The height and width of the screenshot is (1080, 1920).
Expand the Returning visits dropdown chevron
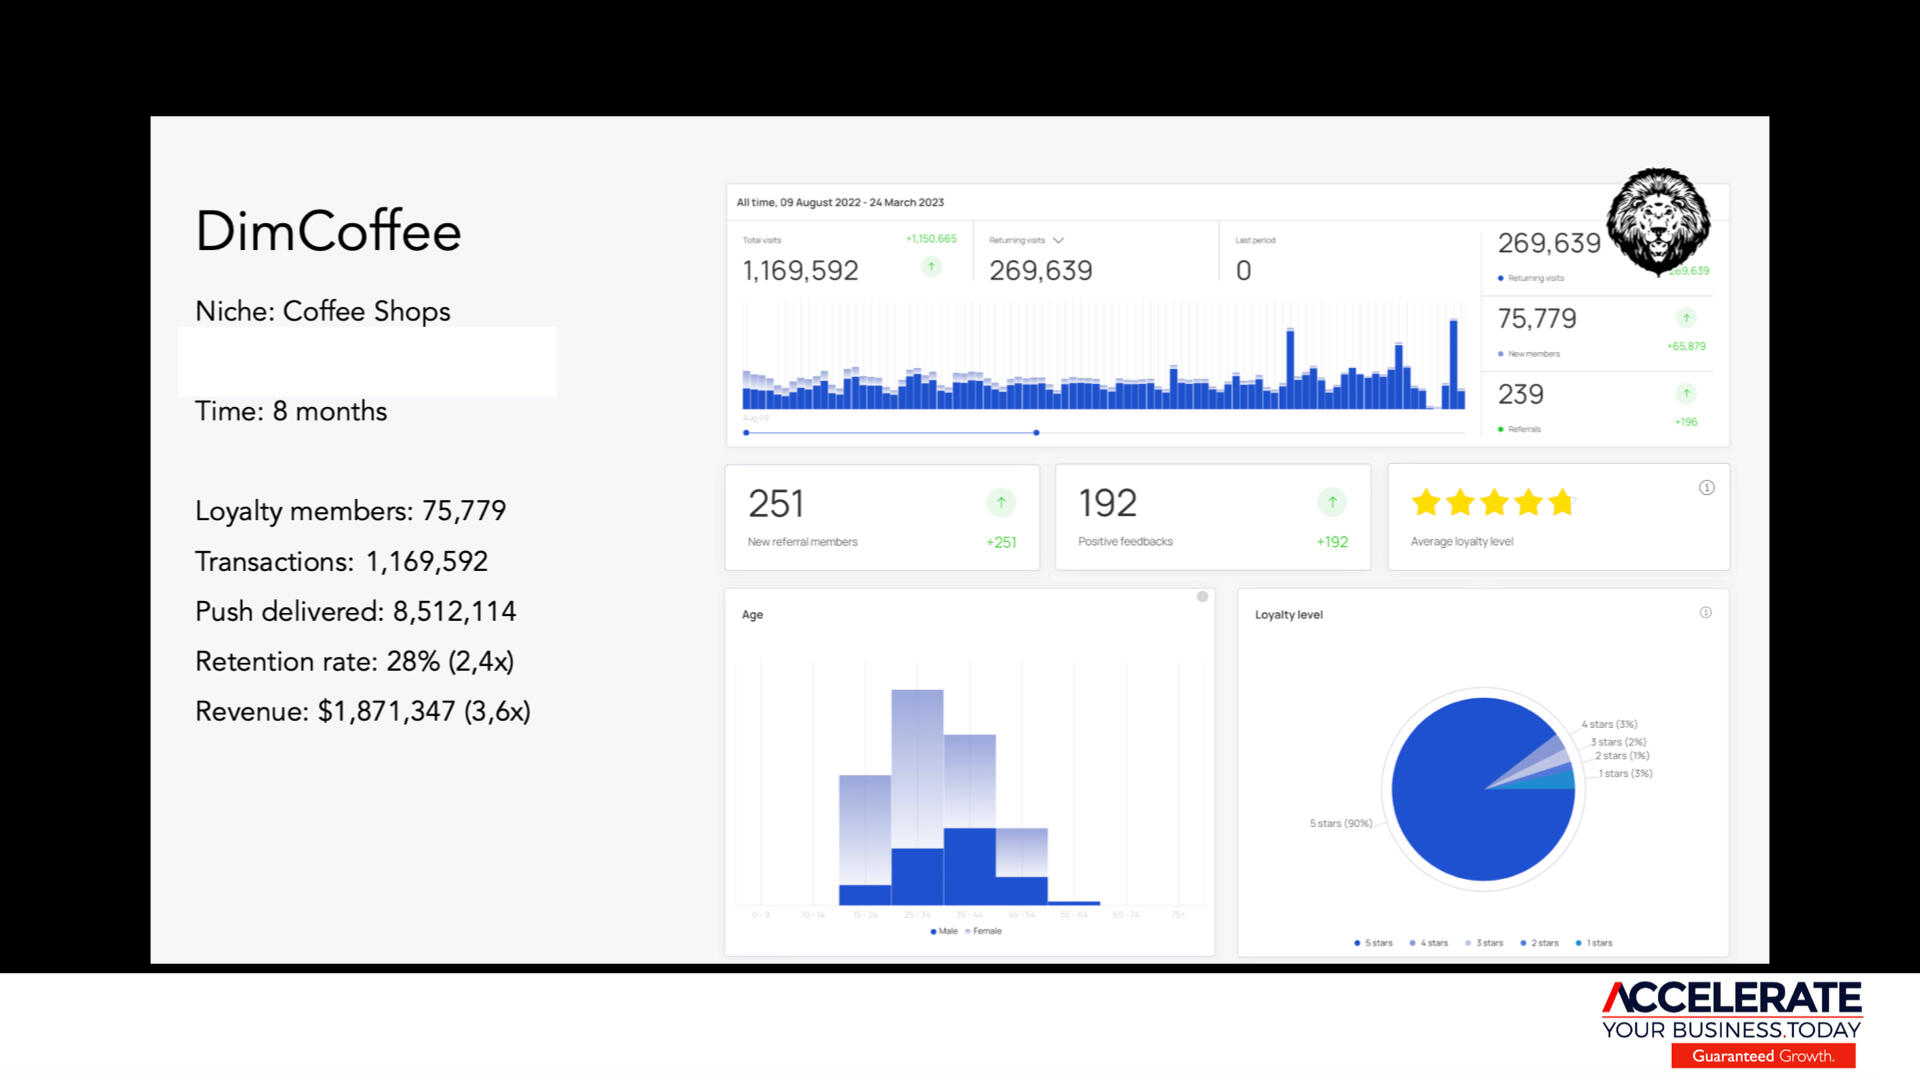pos(1058,240)
